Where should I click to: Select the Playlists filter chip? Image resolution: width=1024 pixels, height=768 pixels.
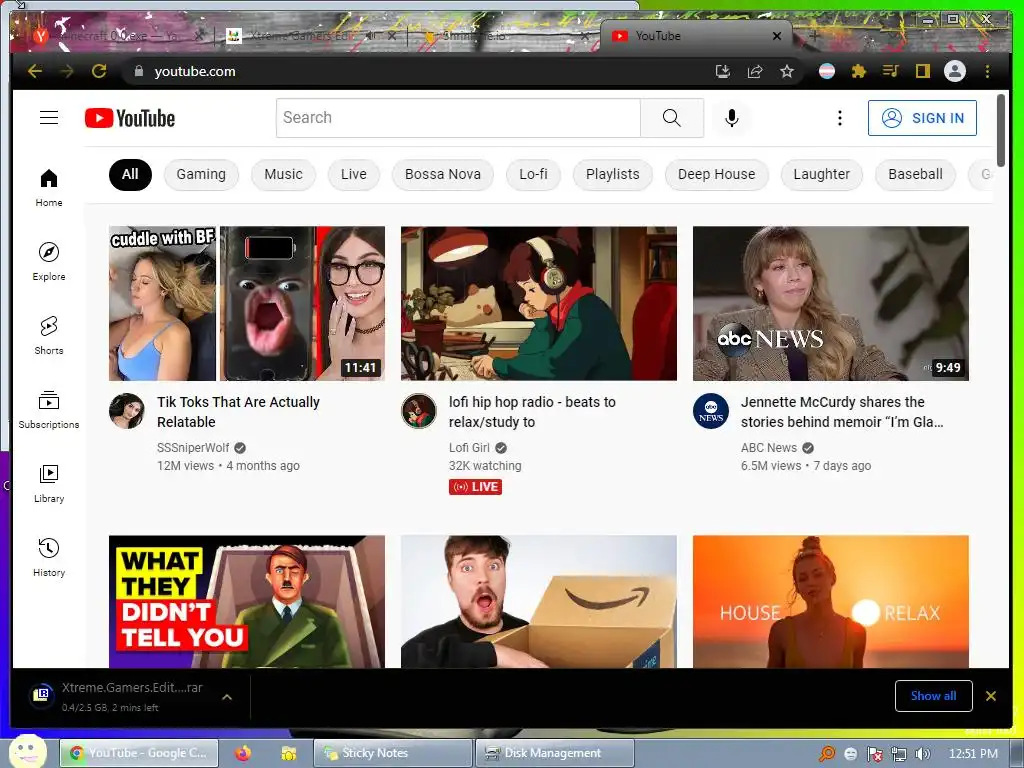pos(613,174)
